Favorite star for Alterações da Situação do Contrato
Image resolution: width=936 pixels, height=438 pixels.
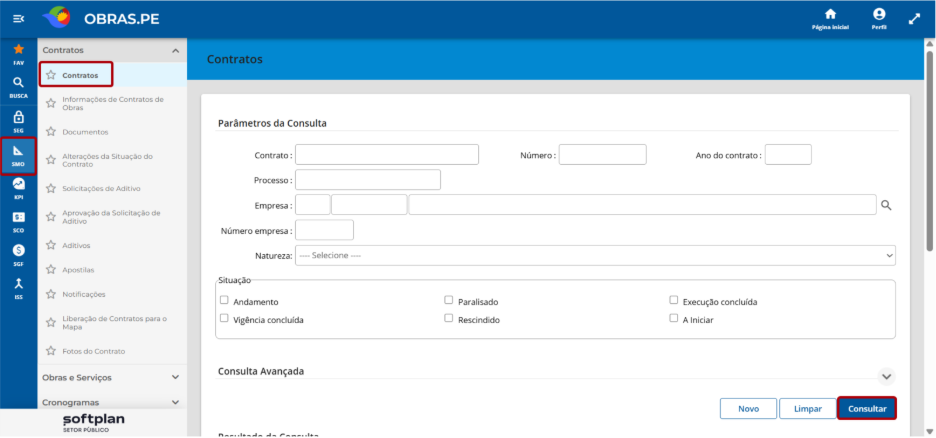tap(51, 160)
